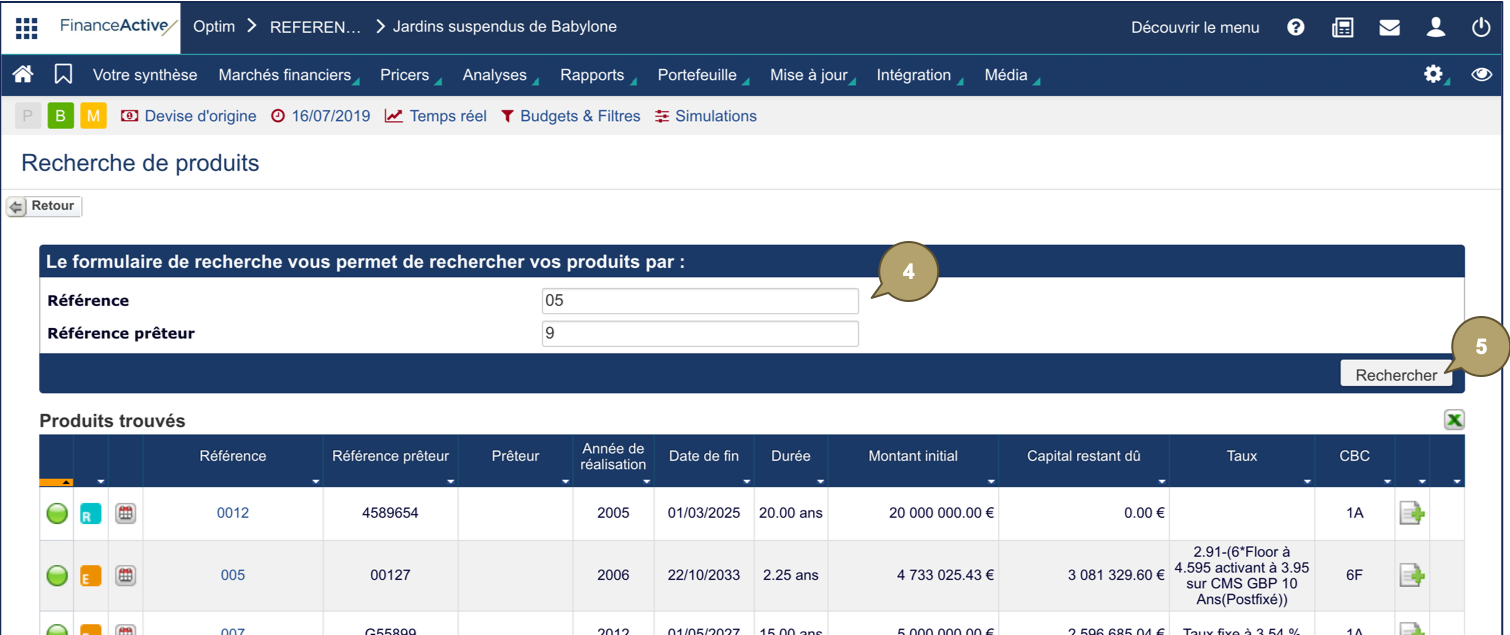
Task: Open product 005 details link
Action: 232,575
